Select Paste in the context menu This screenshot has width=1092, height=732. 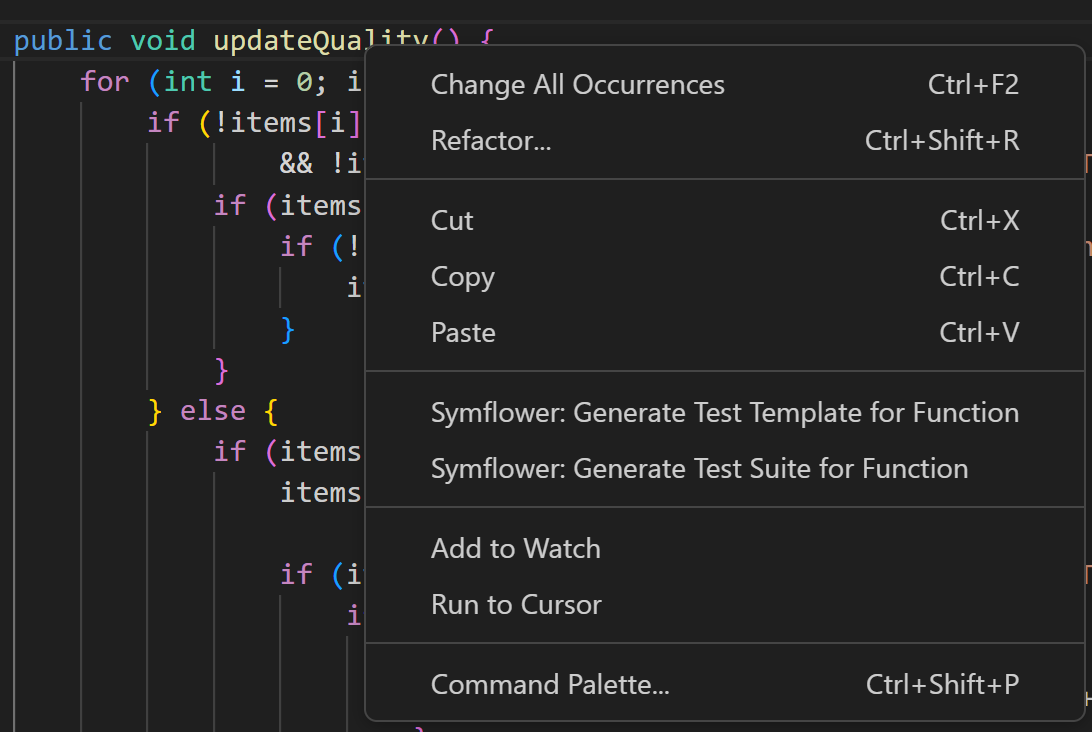pyautogui.click(x=724, y=333)
